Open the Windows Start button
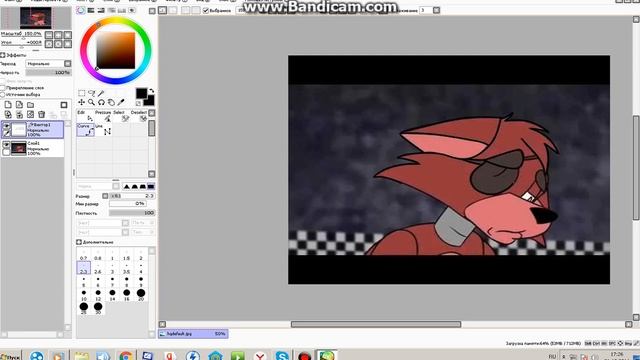640x360 pixels. coord(10,357)
